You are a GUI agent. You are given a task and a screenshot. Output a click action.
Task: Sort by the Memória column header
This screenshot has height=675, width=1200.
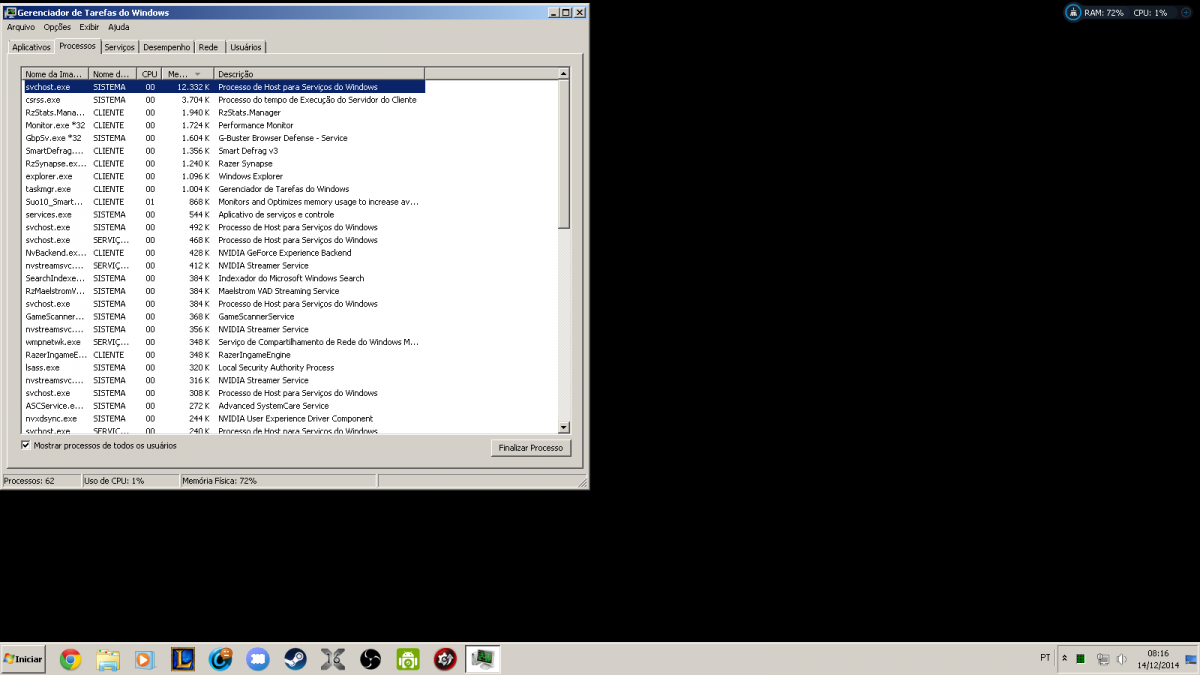[188, 74]
